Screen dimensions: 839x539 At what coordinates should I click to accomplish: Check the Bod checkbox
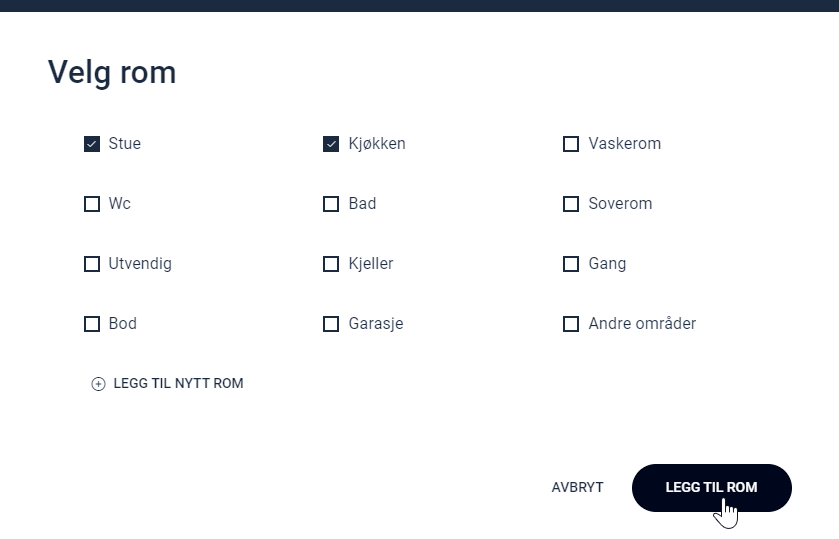click(92, 324)
